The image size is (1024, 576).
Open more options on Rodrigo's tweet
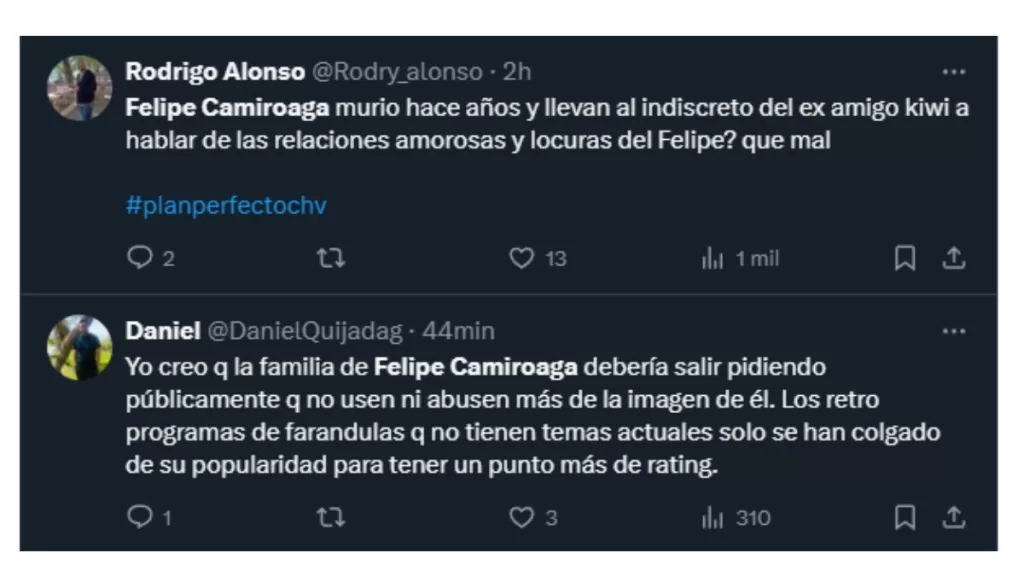click(954, 72)
